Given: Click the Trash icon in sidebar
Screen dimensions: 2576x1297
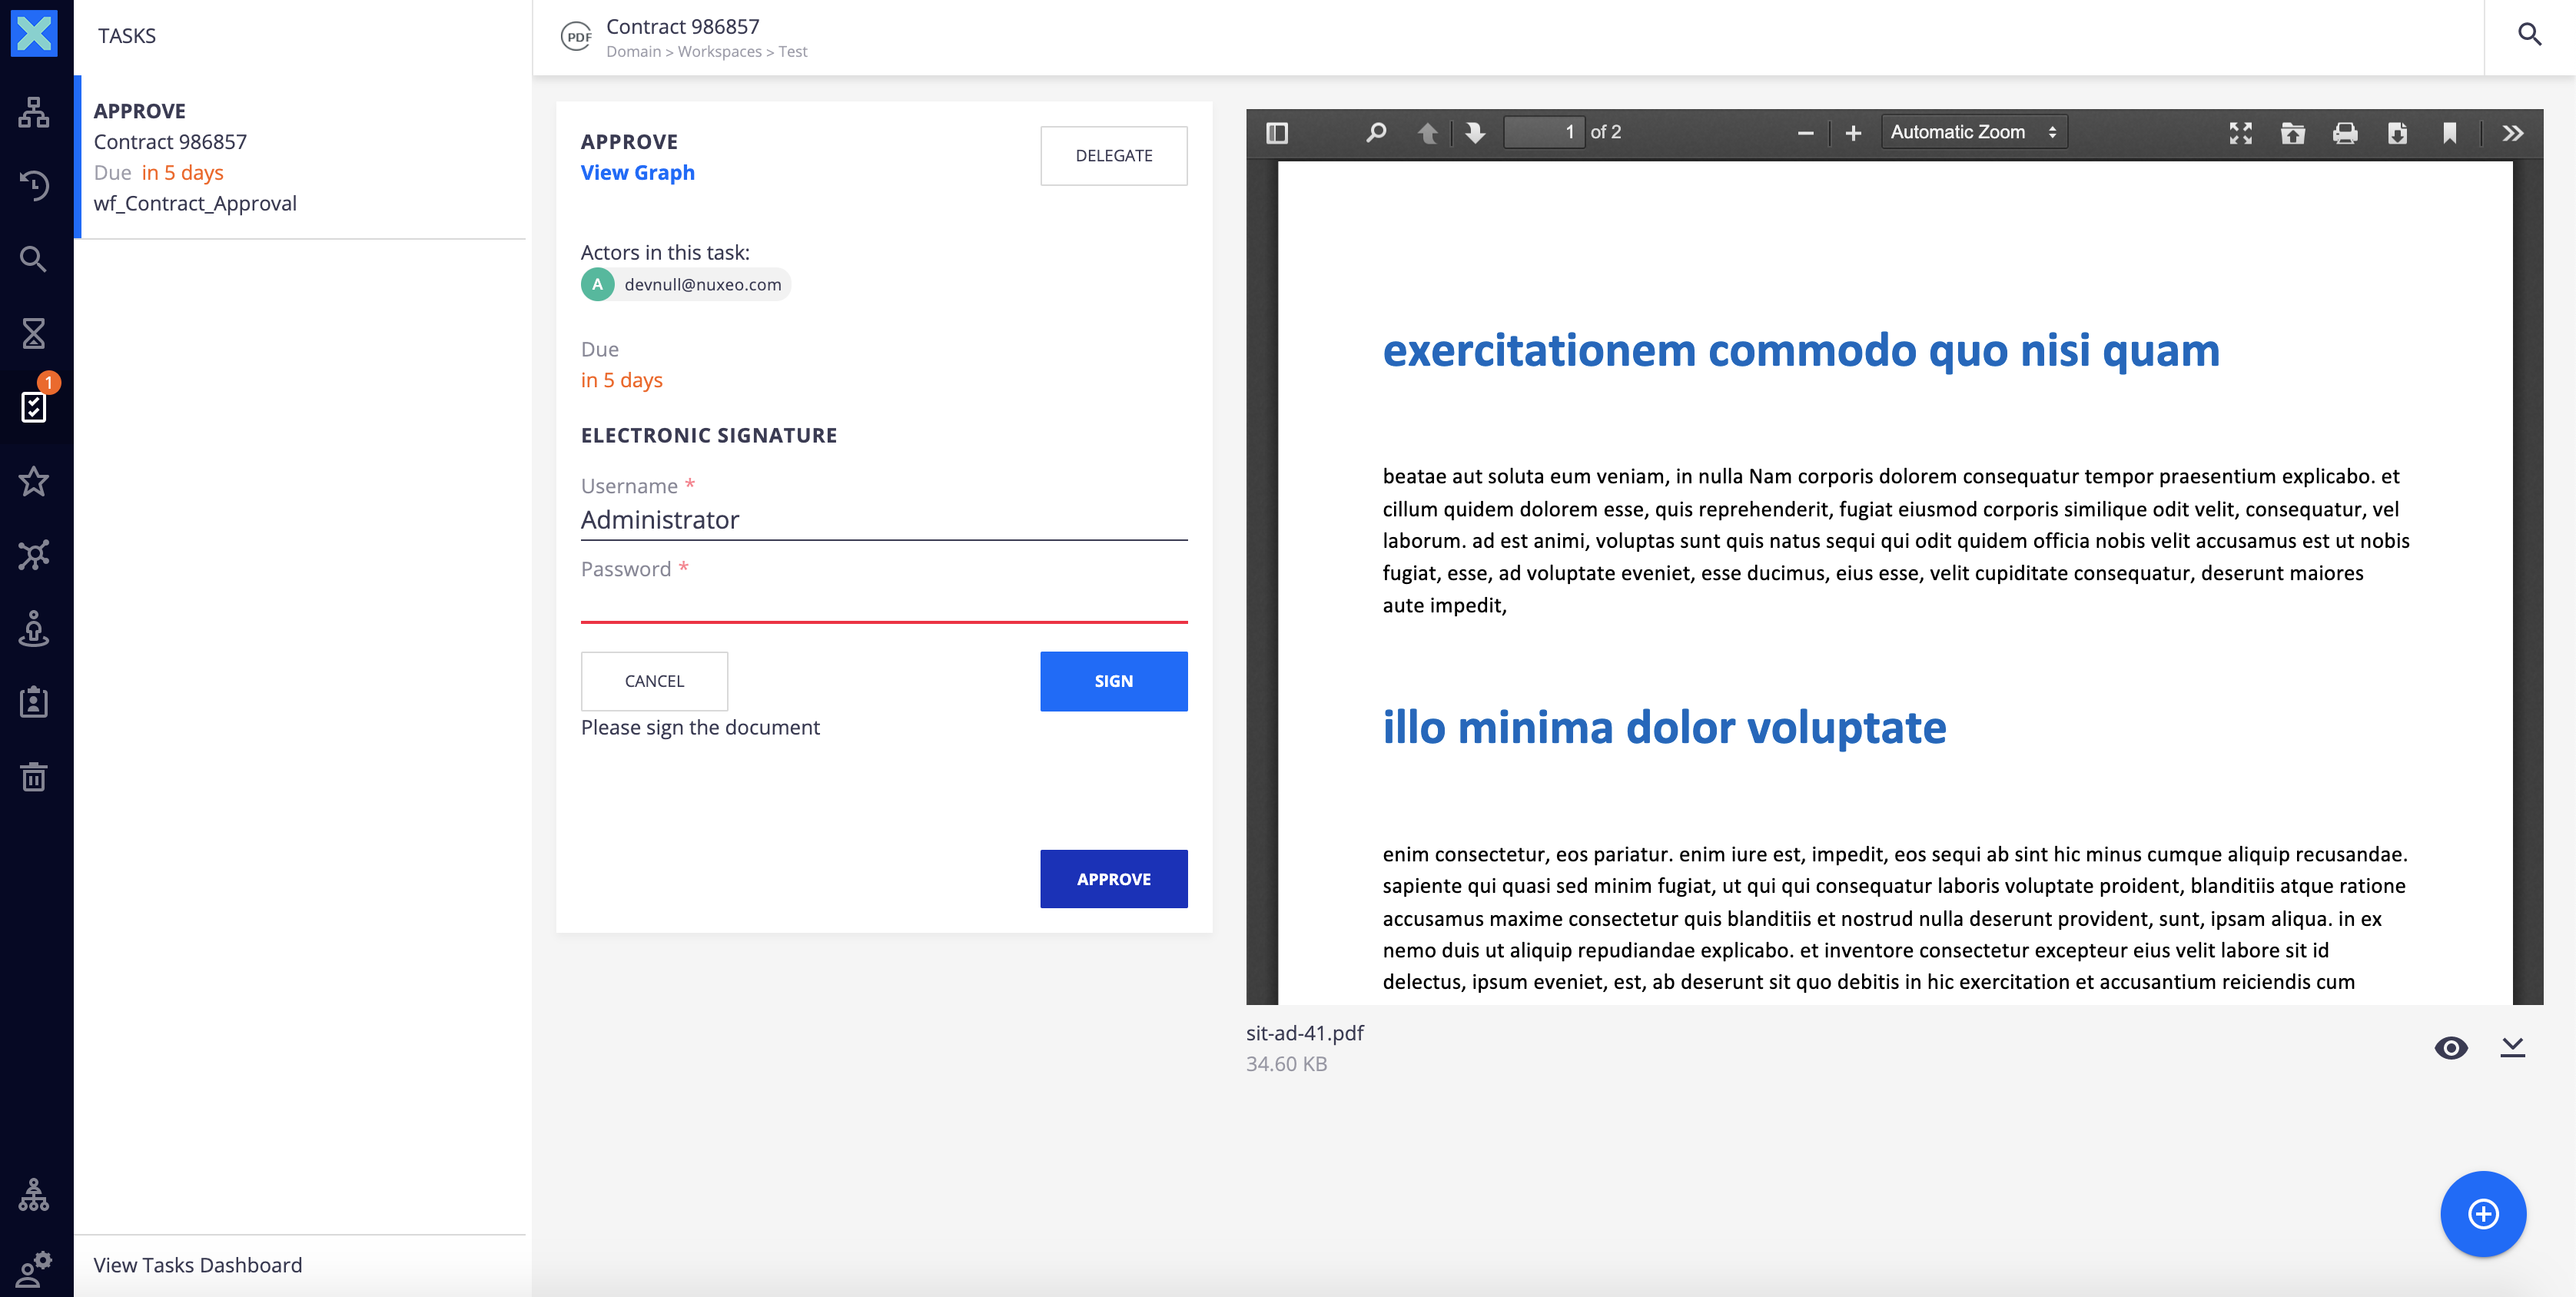Looking at the screenshot, I should pyautogui.click(x=34, y=776).
